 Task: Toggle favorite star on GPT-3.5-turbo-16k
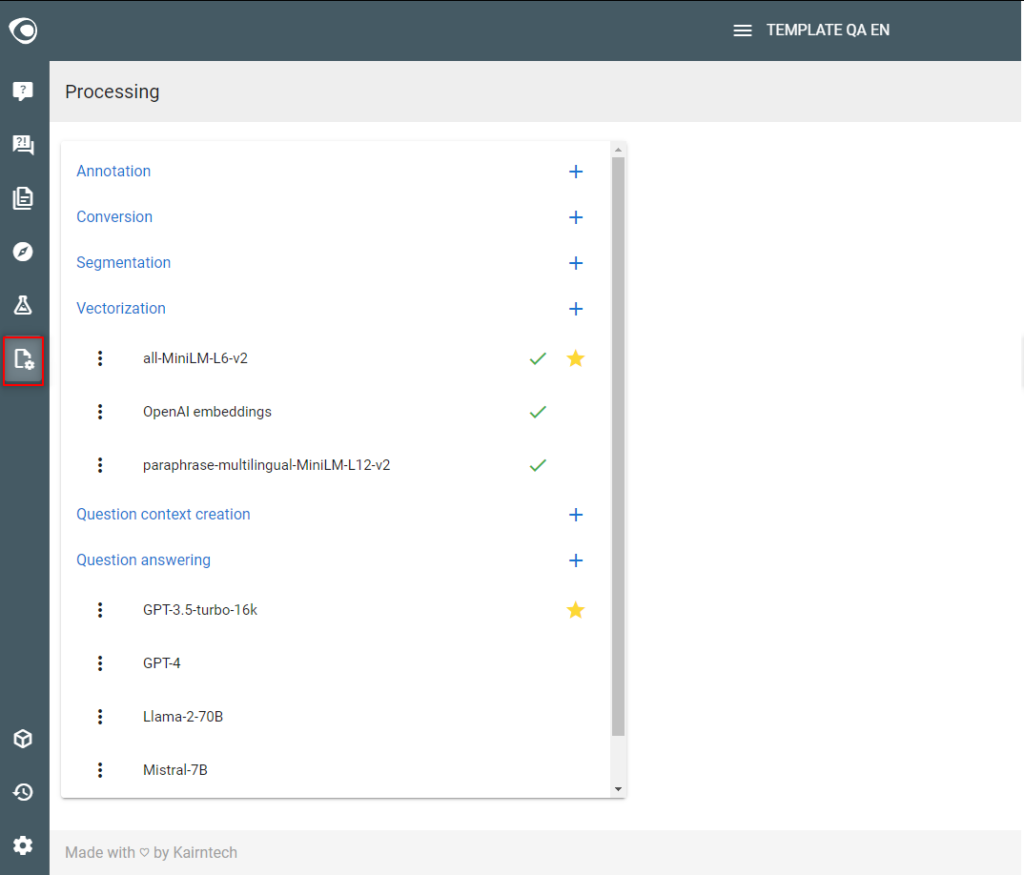(x=575, y=610)
